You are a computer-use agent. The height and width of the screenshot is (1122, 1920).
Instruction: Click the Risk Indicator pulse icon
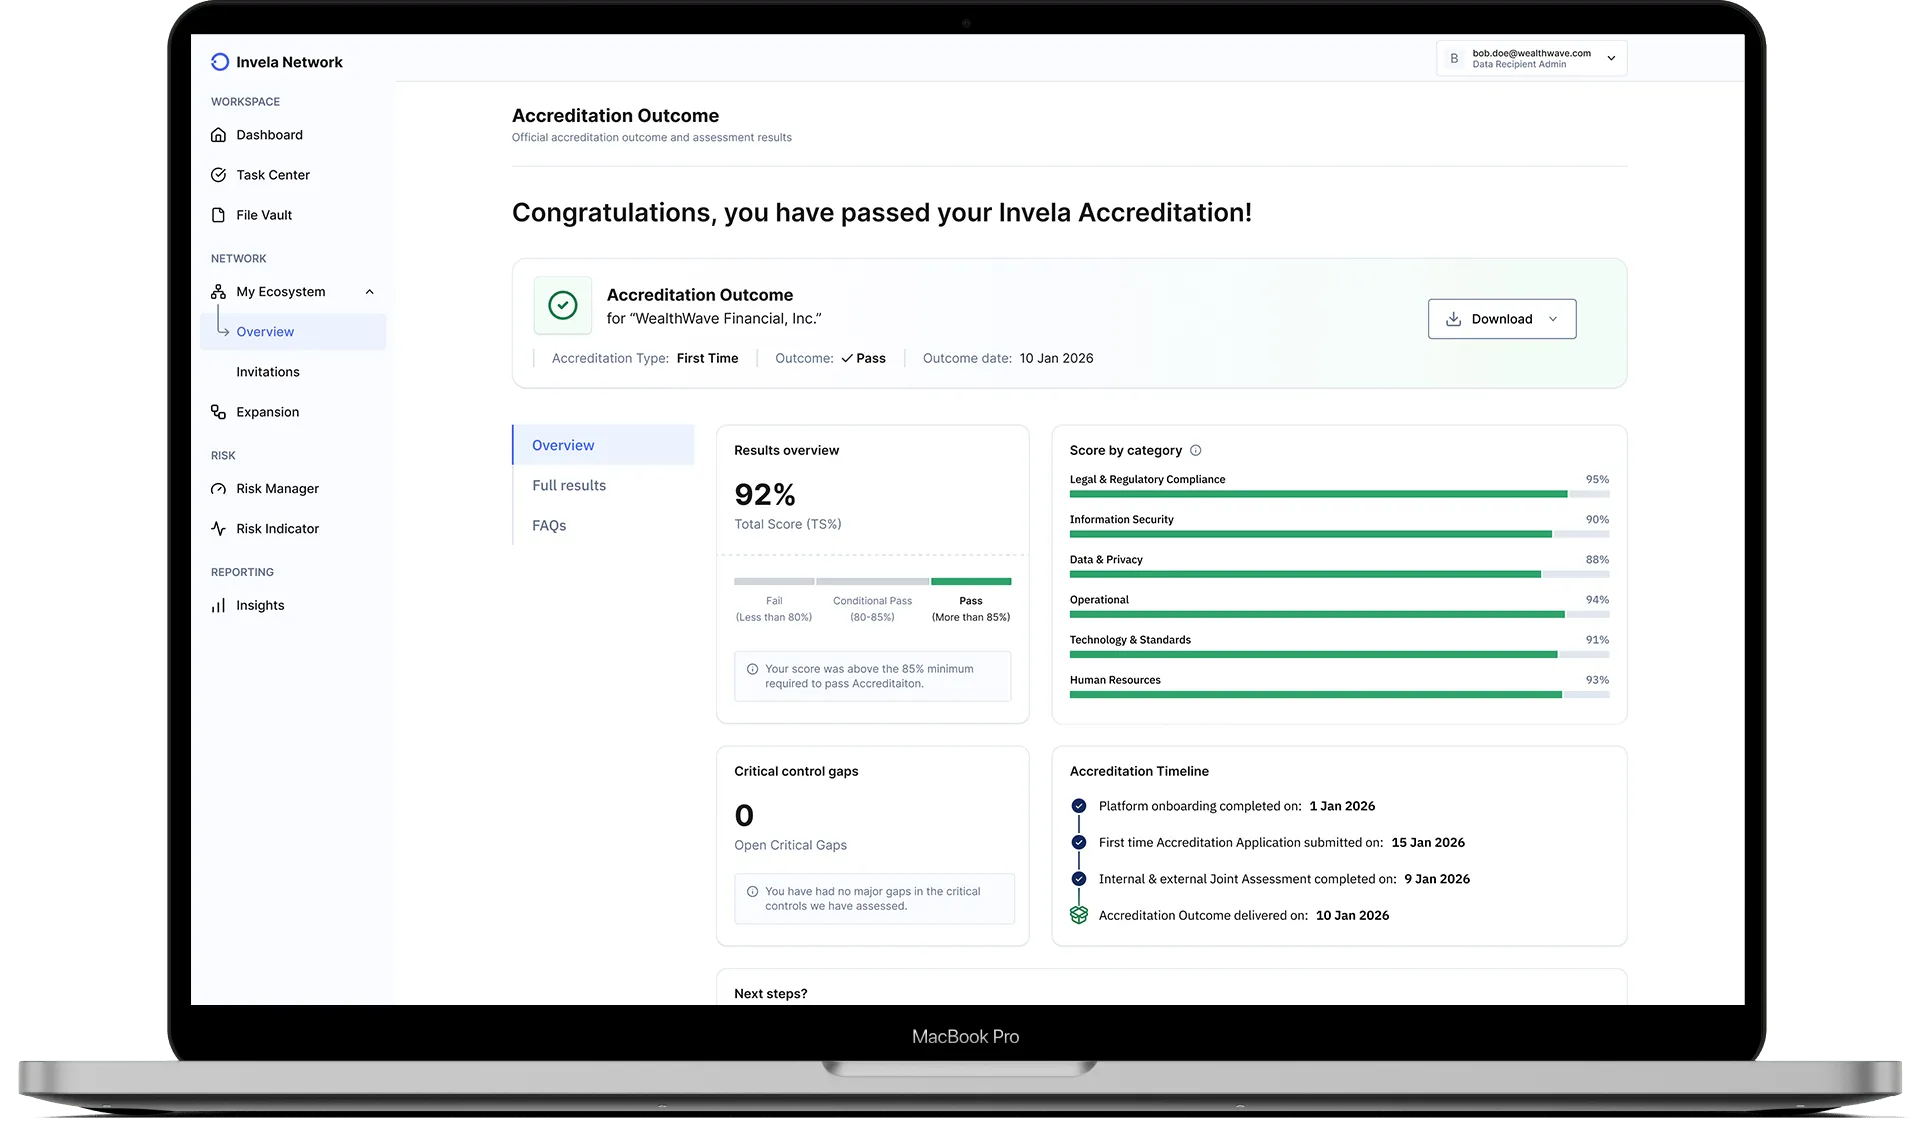[218, 529]
